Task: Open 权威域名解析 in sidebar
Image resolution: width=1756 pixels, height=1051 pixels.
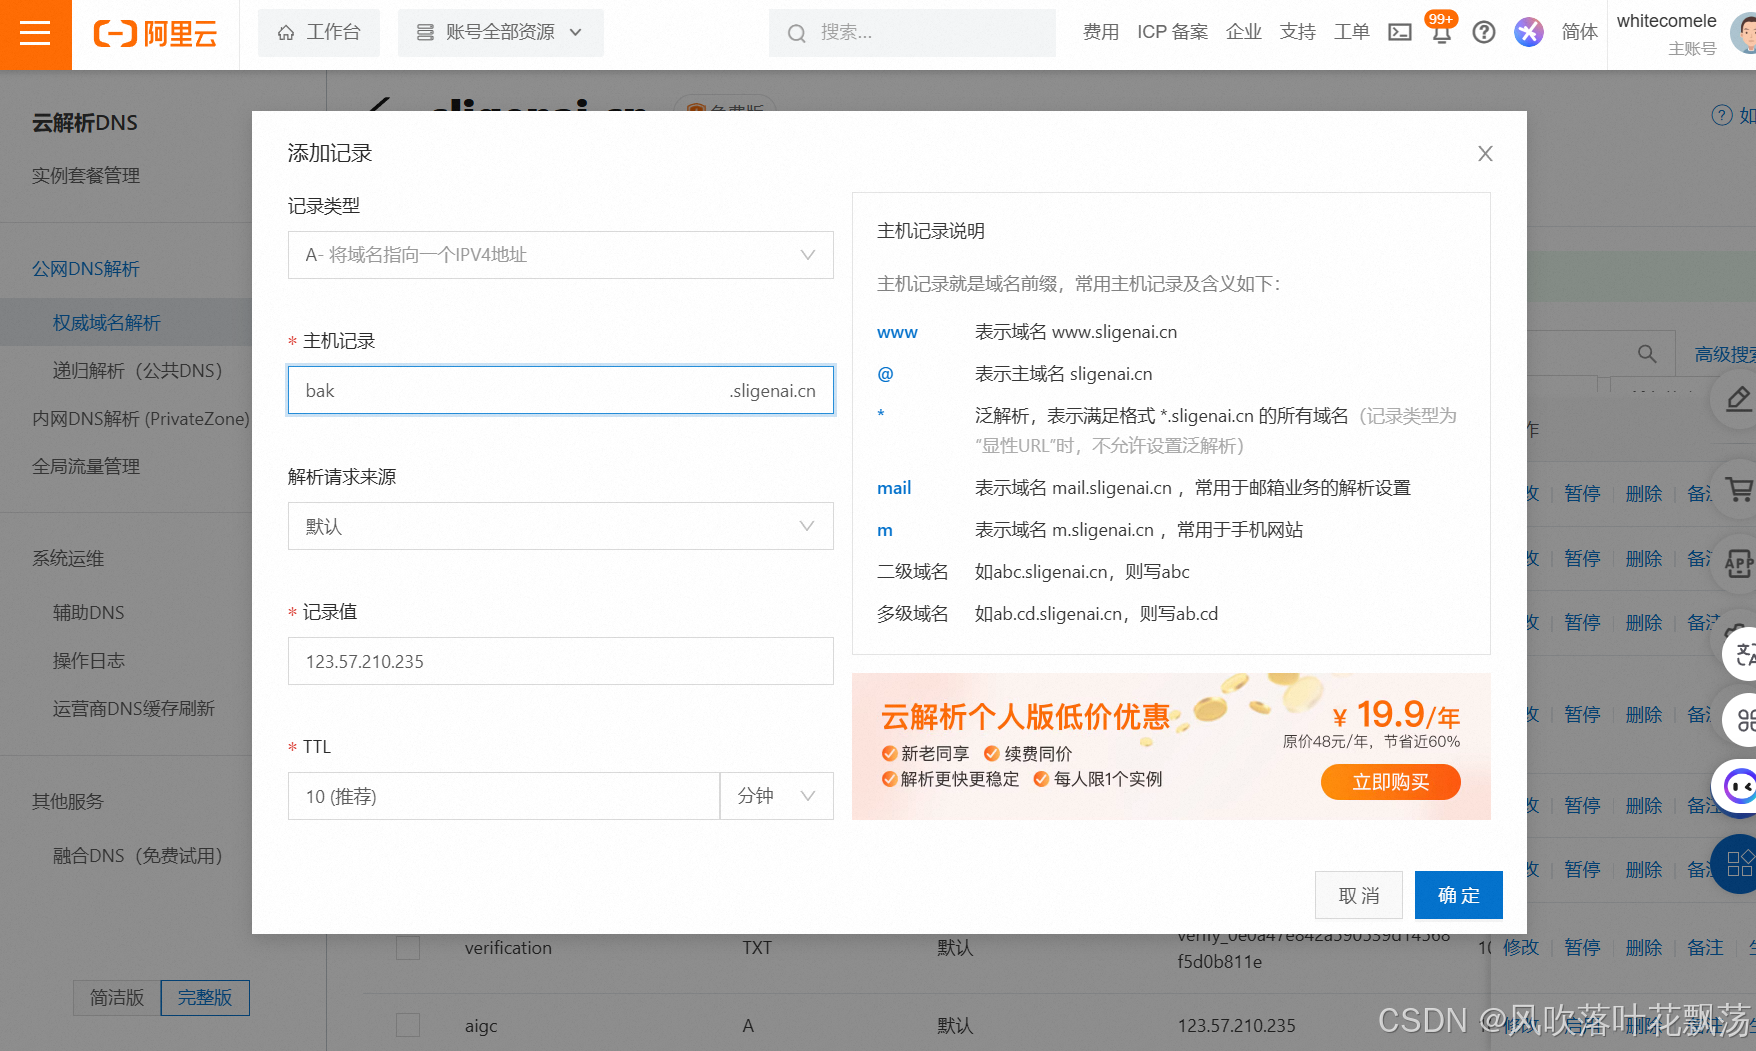Action: point(107,322)
